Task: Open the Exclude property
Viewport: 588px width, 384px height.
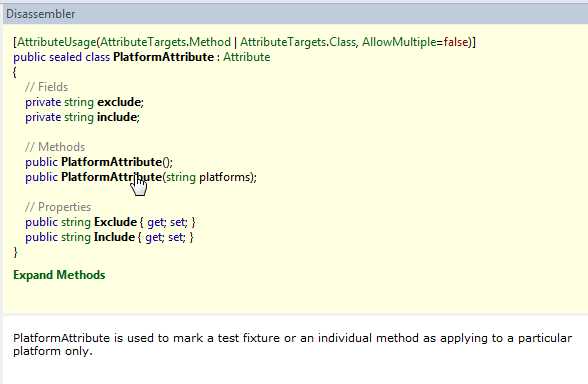Action: (x=115, y=222)
